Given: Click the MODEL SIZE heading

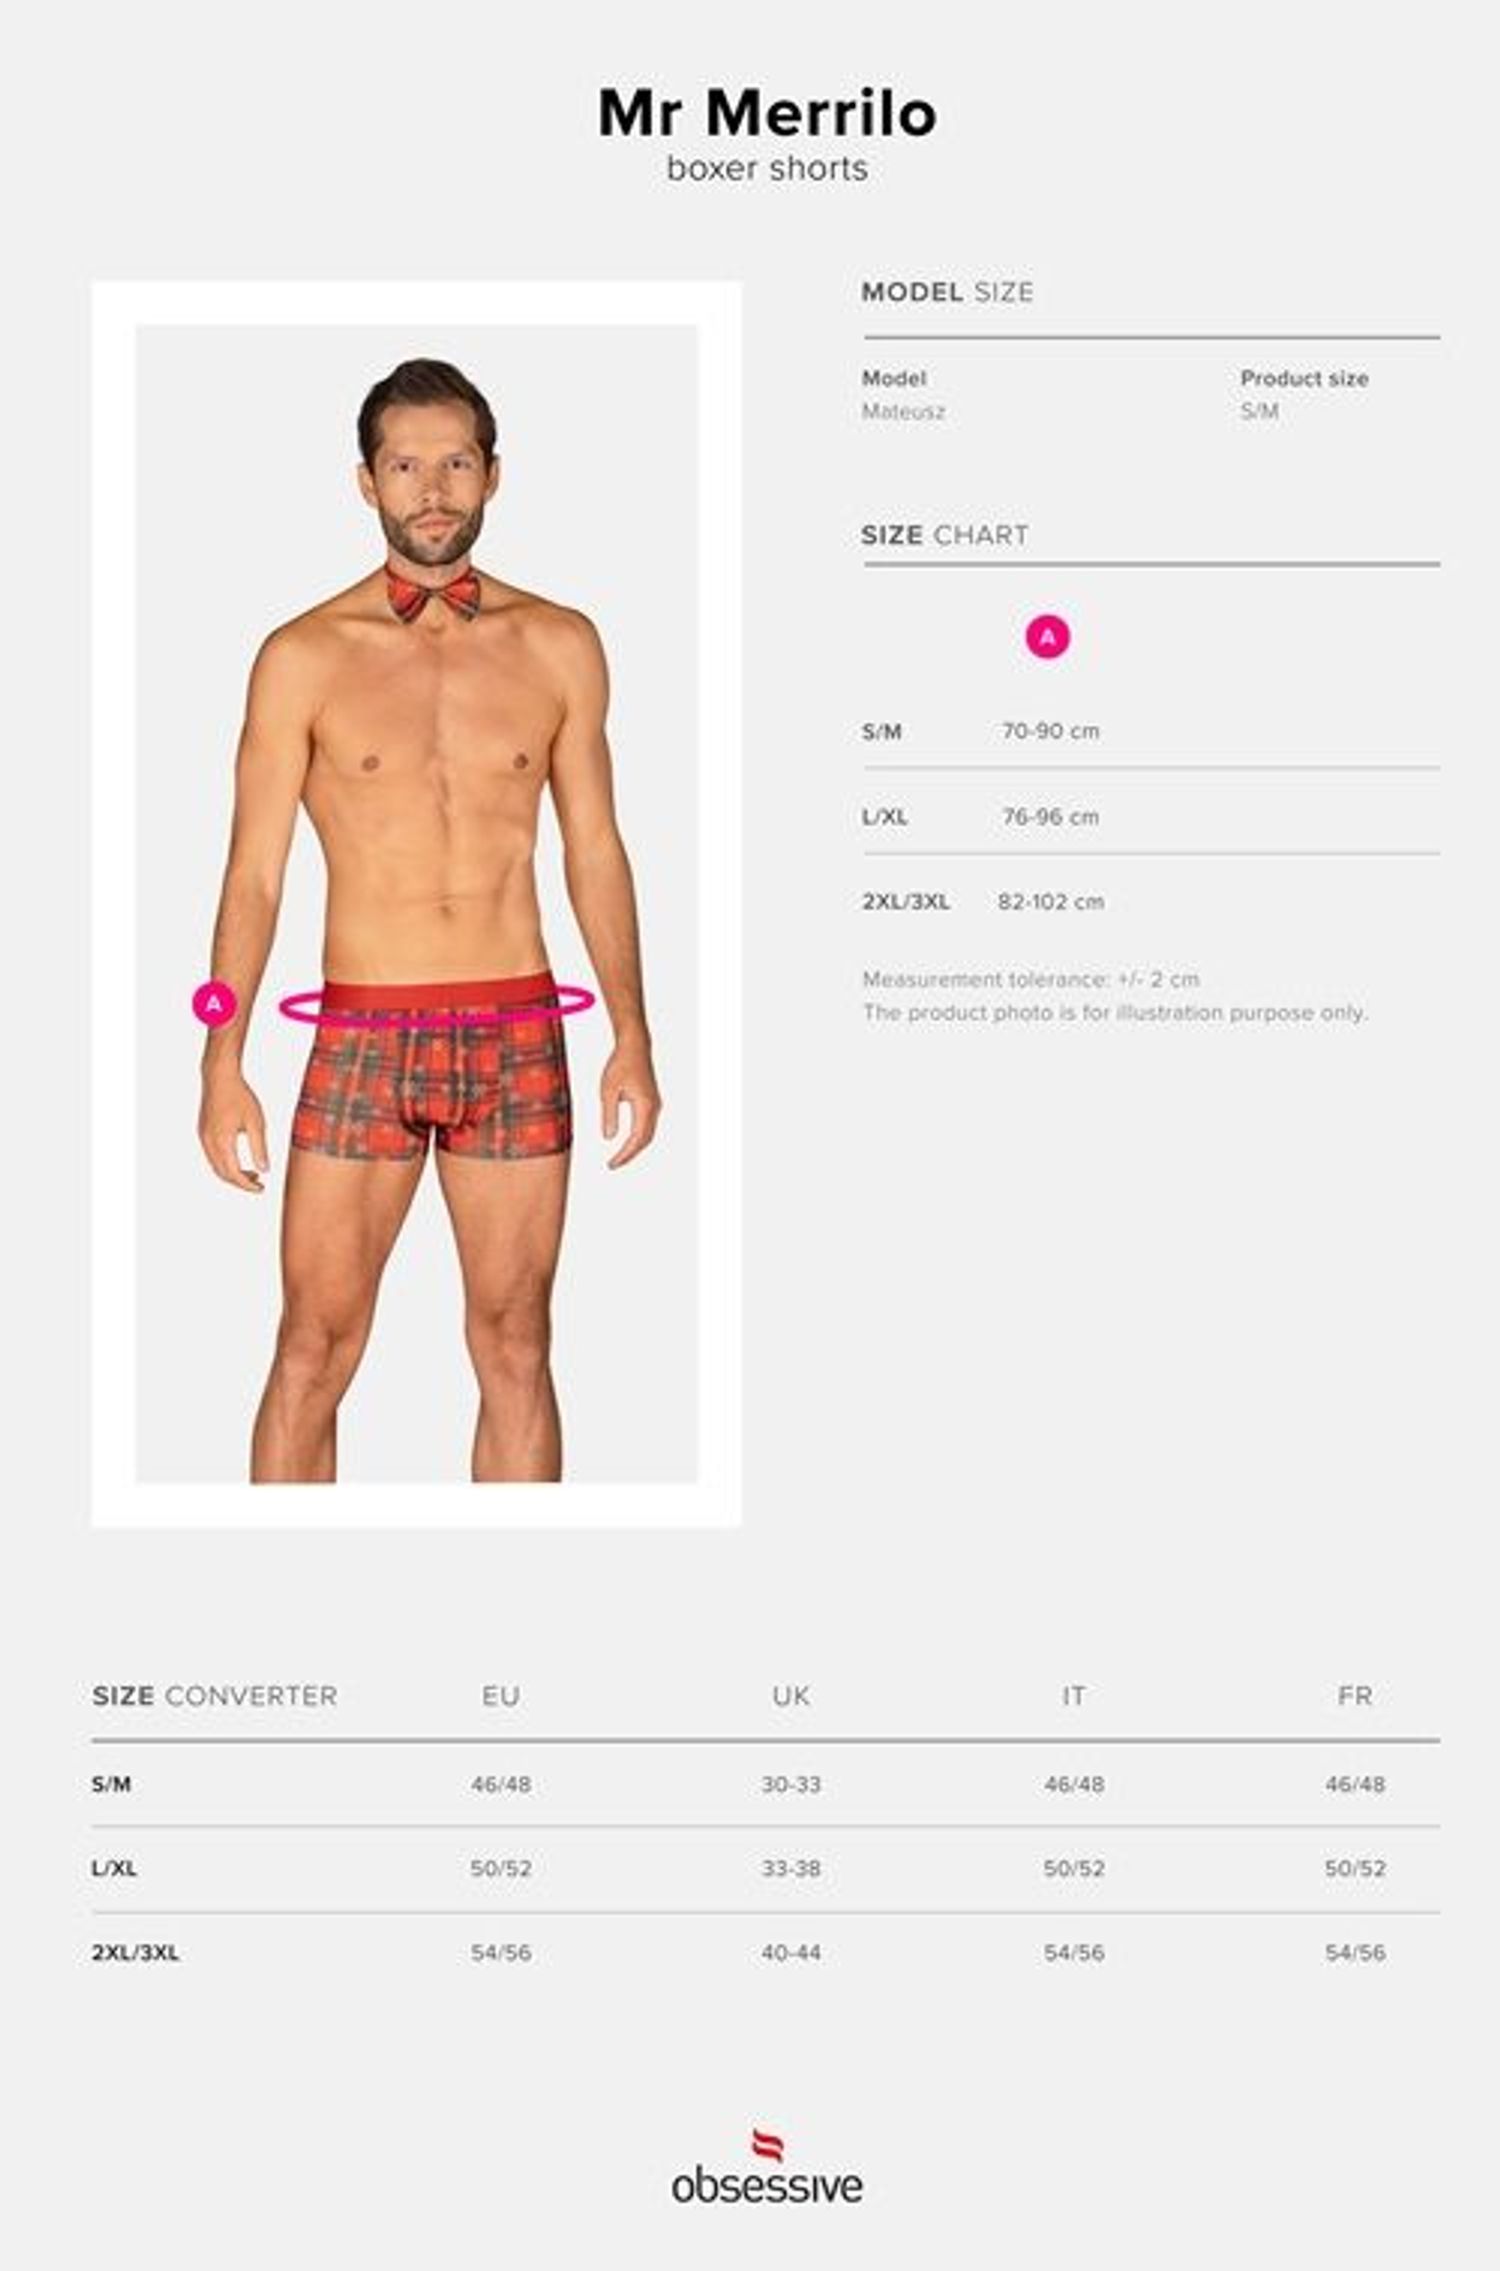Looking at the screenshot, I should click(947, 292).
